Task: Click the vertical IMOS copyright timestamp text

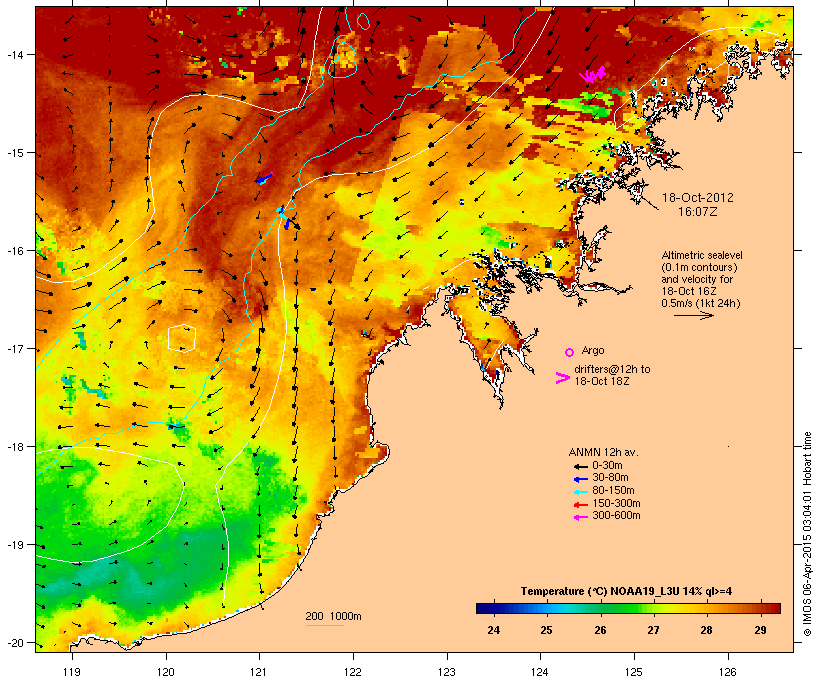Action: tap(807, 534)
